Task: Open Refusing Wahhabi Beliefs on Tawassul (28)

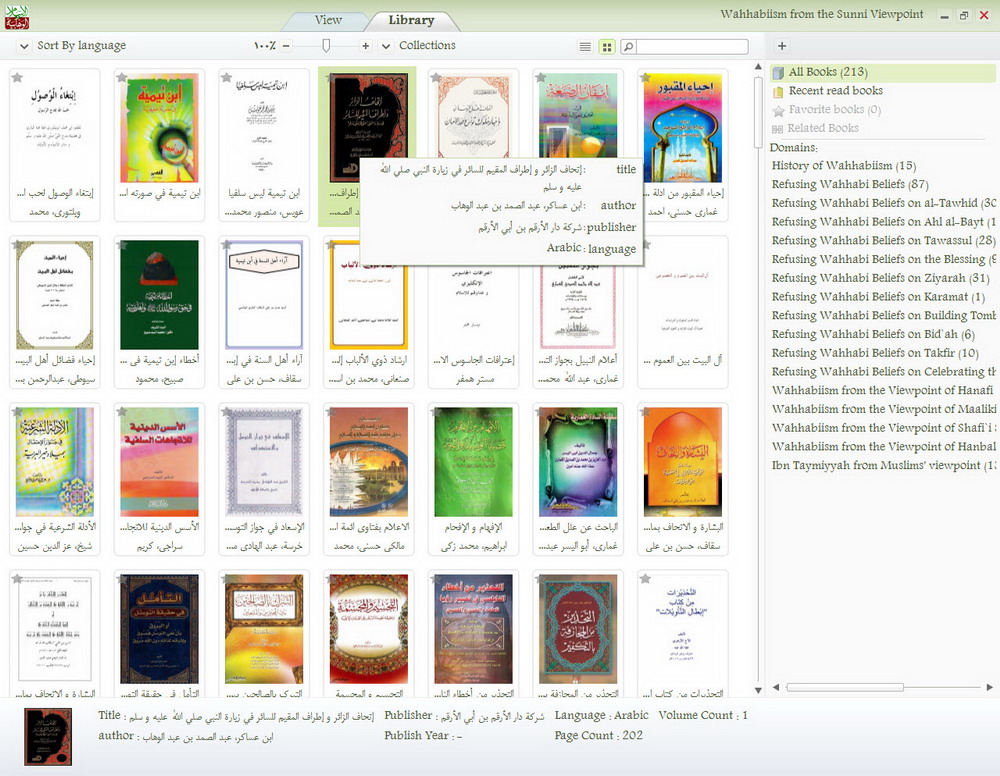Action: (x=883, y=241)
